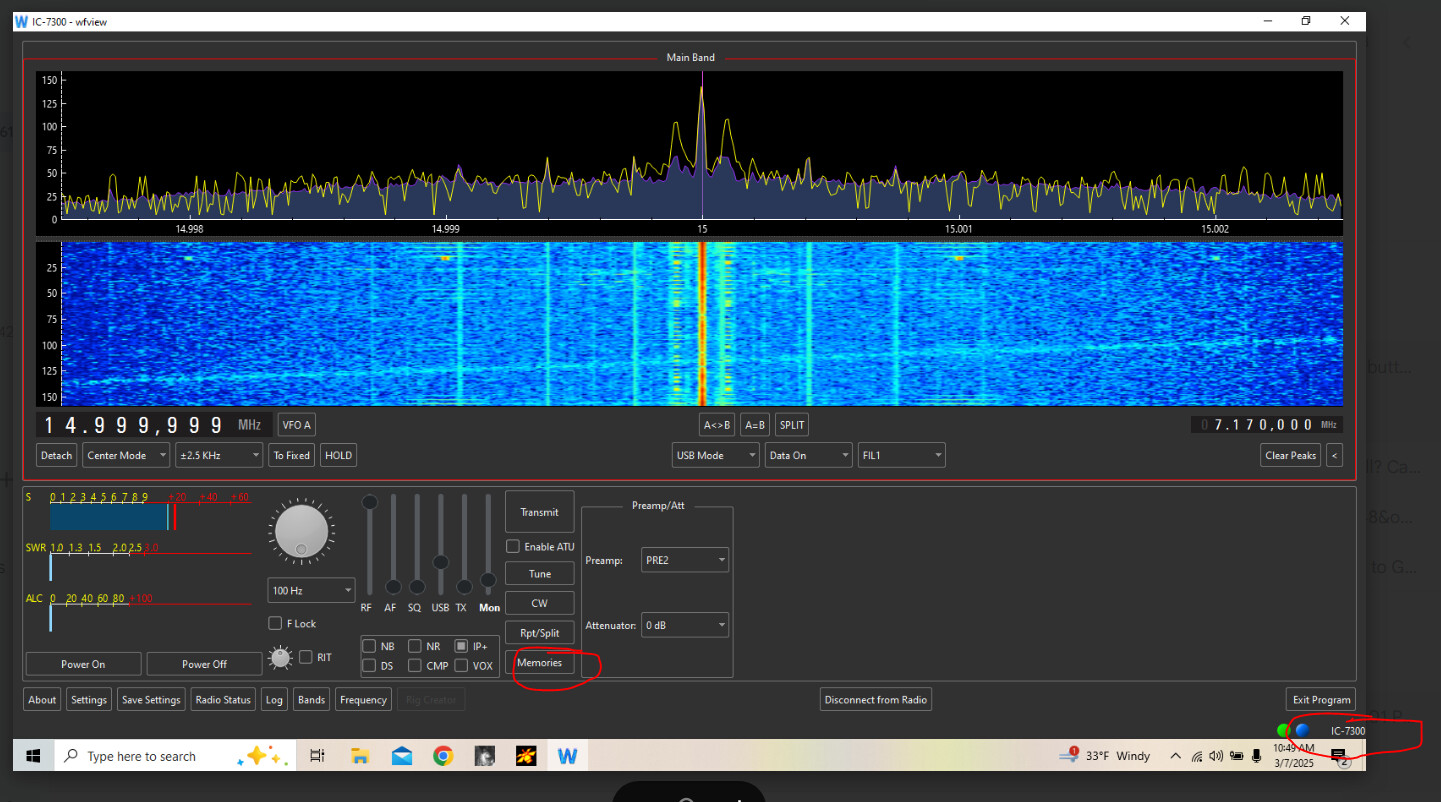This screenshot has height=802, width=1441.
Task: Click the microphone tray icon
Action: coord(1256,756)
